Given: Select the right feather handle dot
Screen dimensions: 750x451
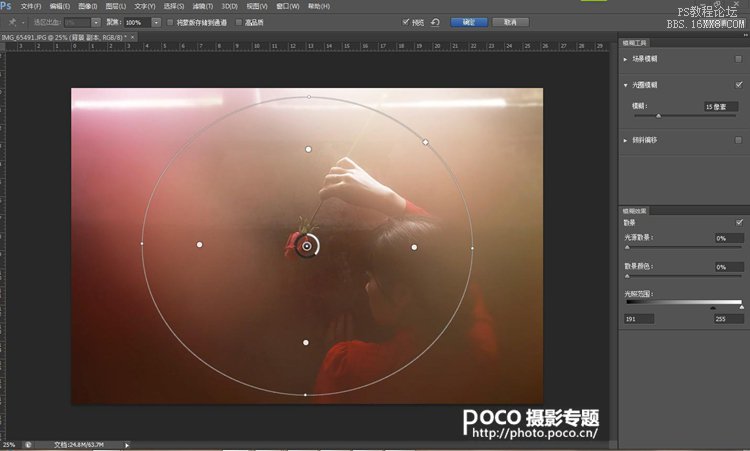Looking at the screenshot, I should point(414,247).
